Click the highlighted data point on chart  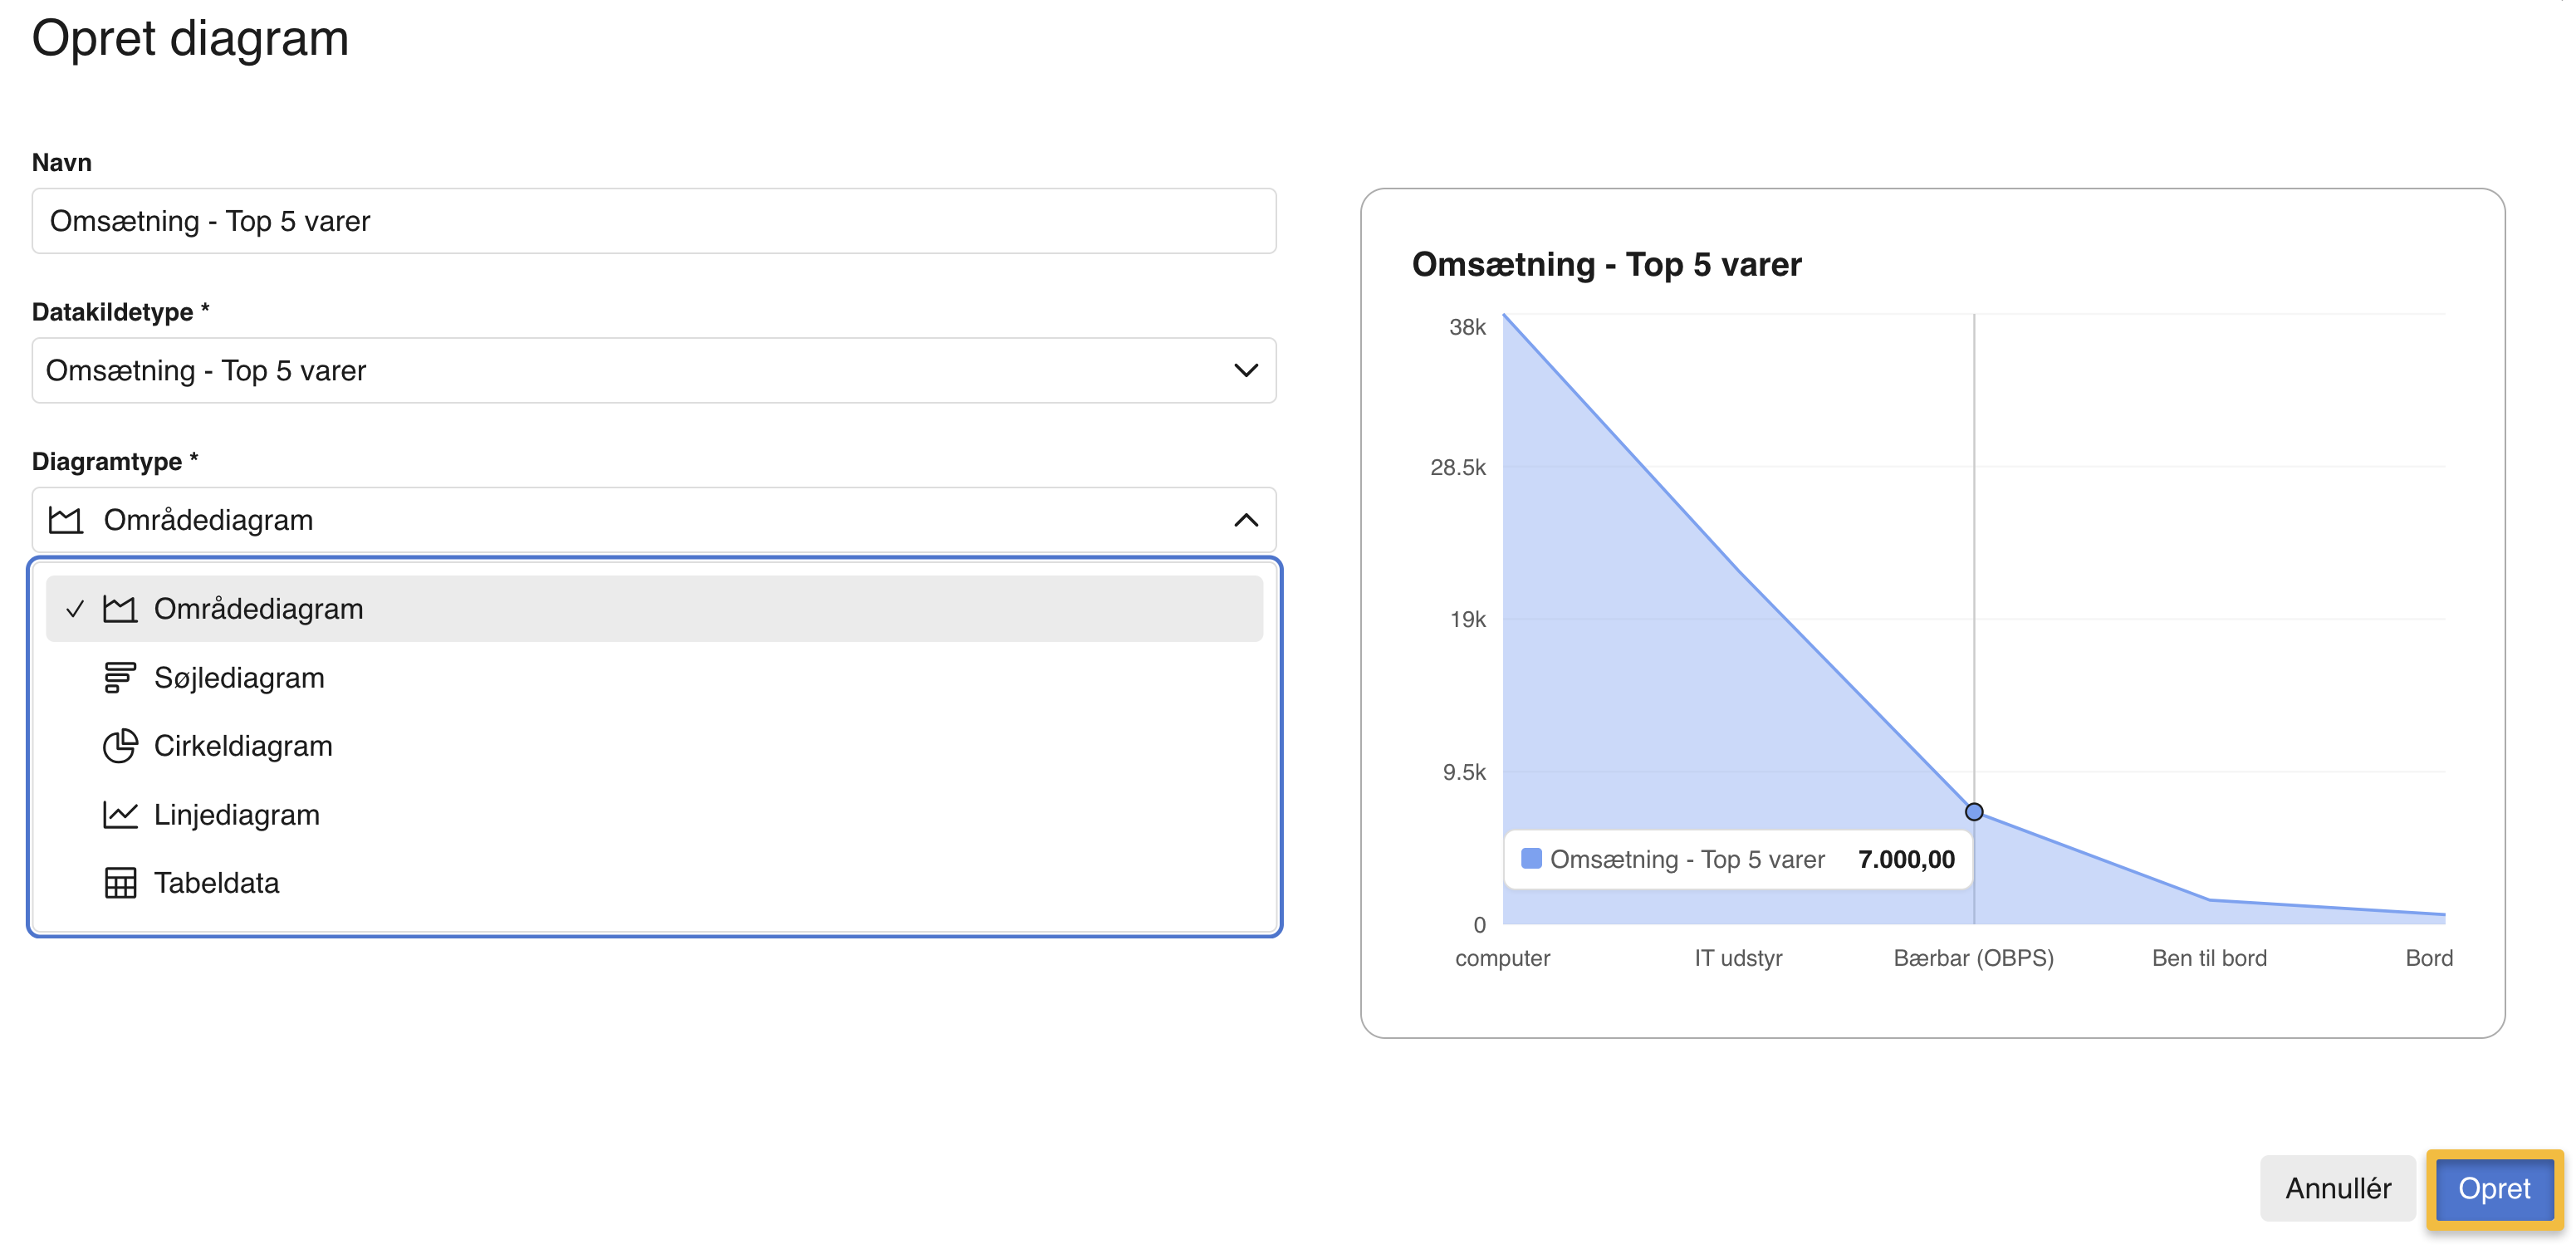(x=1974, y=812)
